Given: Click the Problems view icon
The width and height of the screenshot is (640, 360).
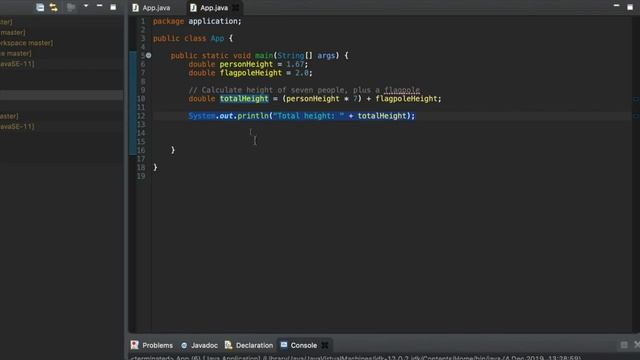Looking at the screenshot, I should pyautogui.click(x=134, y=345).
